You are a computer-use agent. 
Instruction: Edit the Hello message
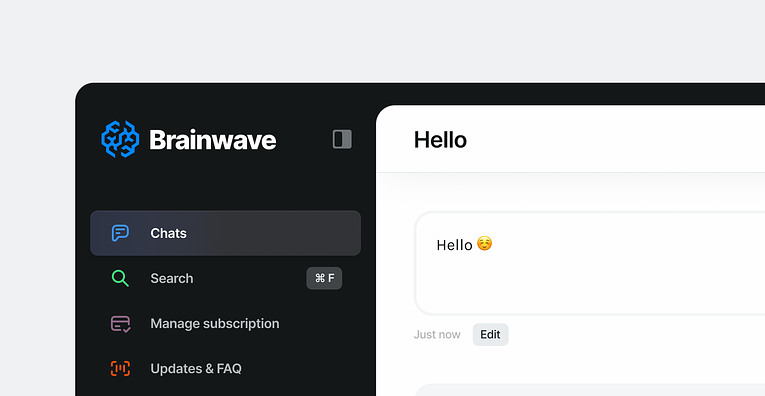pyautogui.click(x=490, y=335)
